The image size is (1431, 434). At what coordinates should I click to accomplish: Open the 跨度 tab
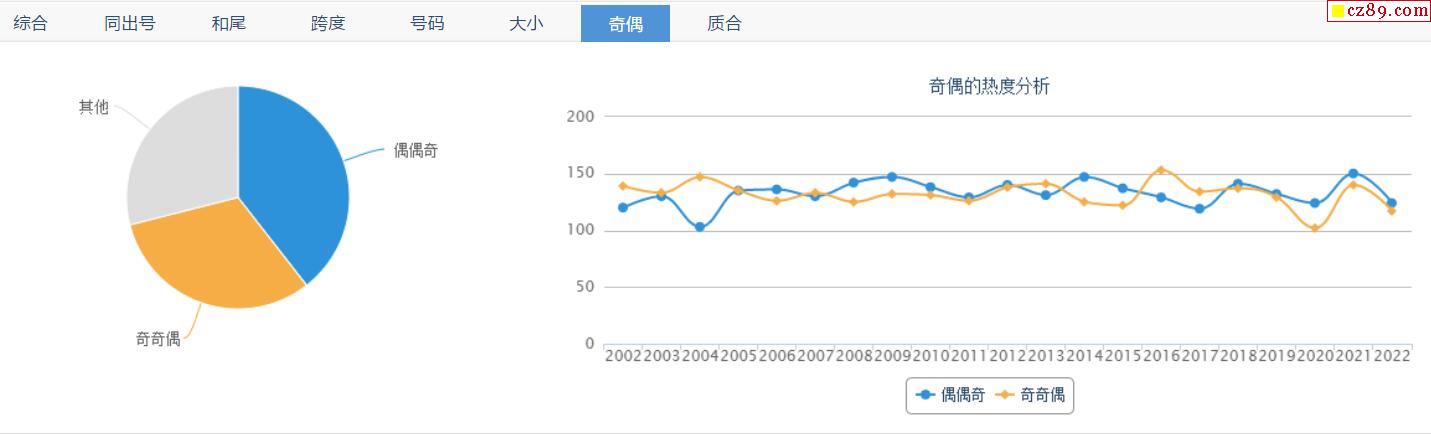point(328,23)
